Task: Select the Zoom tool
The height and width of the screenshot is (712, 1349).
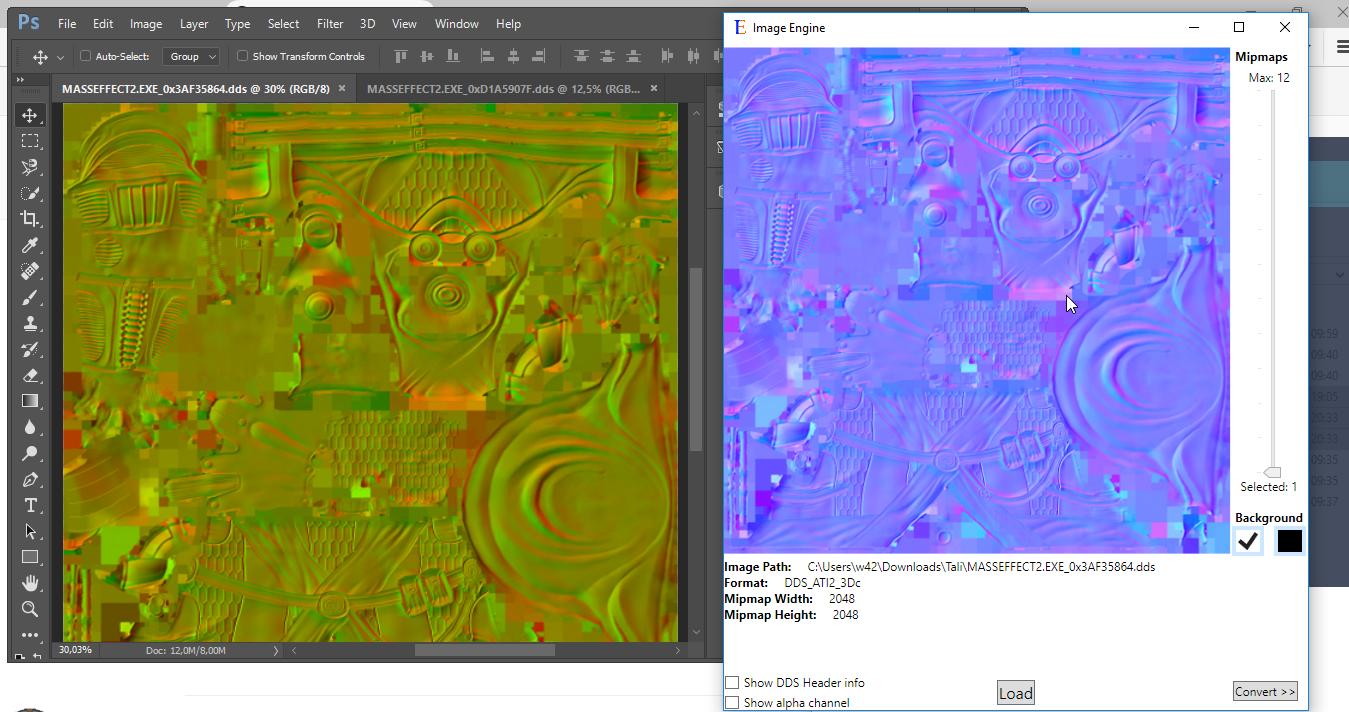Action: tap(30, 609)
